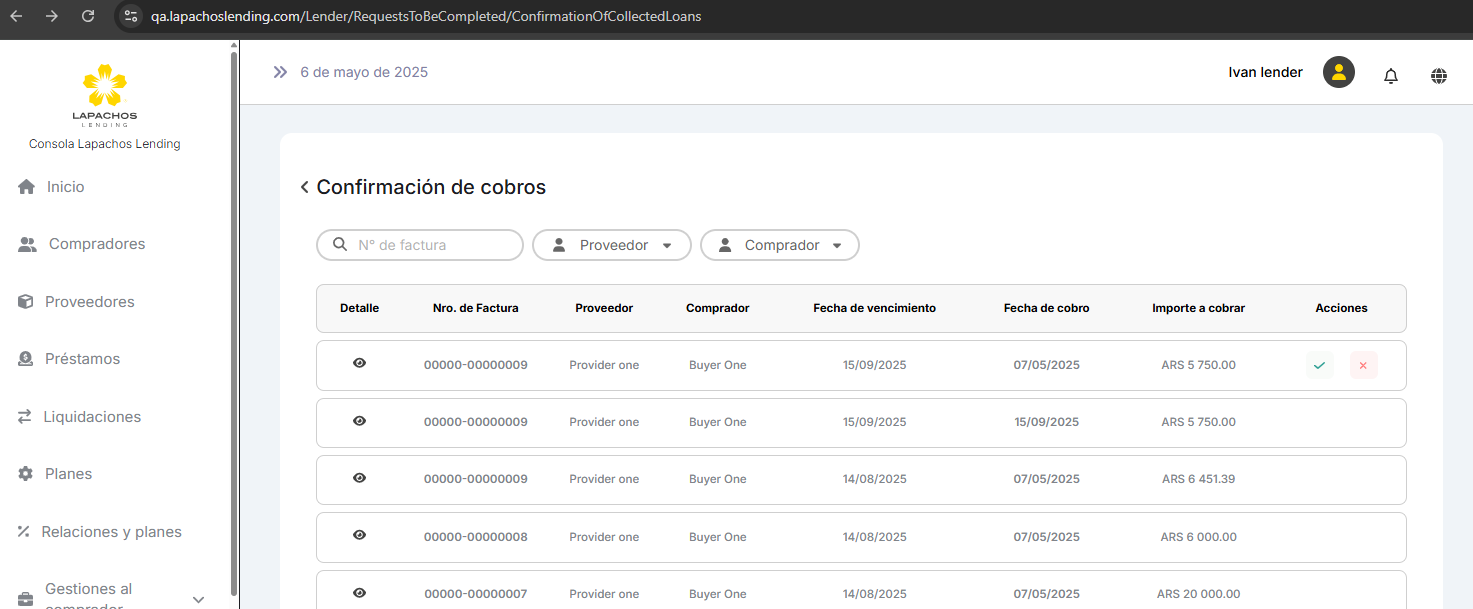View detail of the ARS 6 451.39 invoice

(x=360, y=478)
